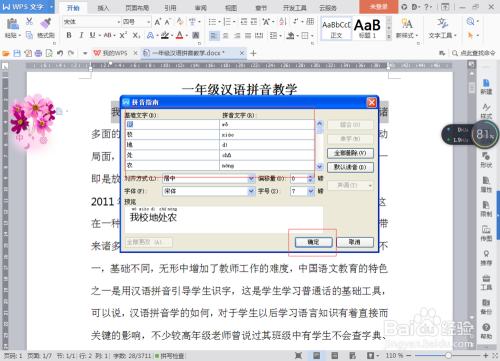Expand the font color A dropdown arrow
The width and height of the screenshot is (500, 361).
[x=187, y=35]
